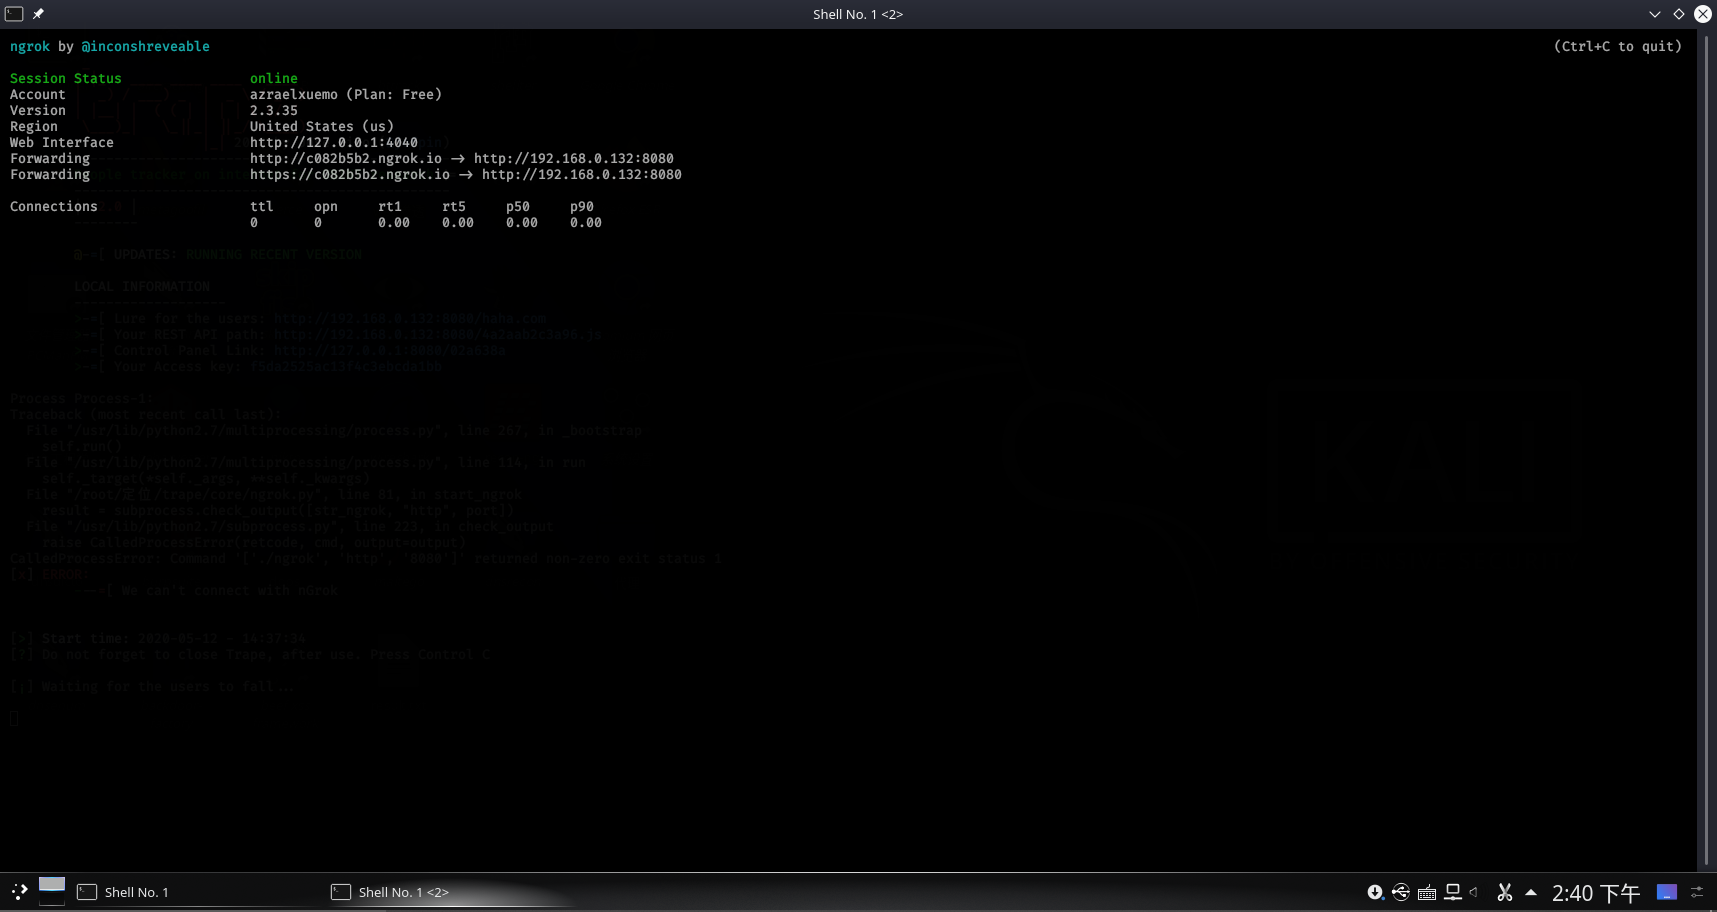This screenshot has height=912, width=1717.
Task: Click the @inconshreveable handle text
Action: 146,47
